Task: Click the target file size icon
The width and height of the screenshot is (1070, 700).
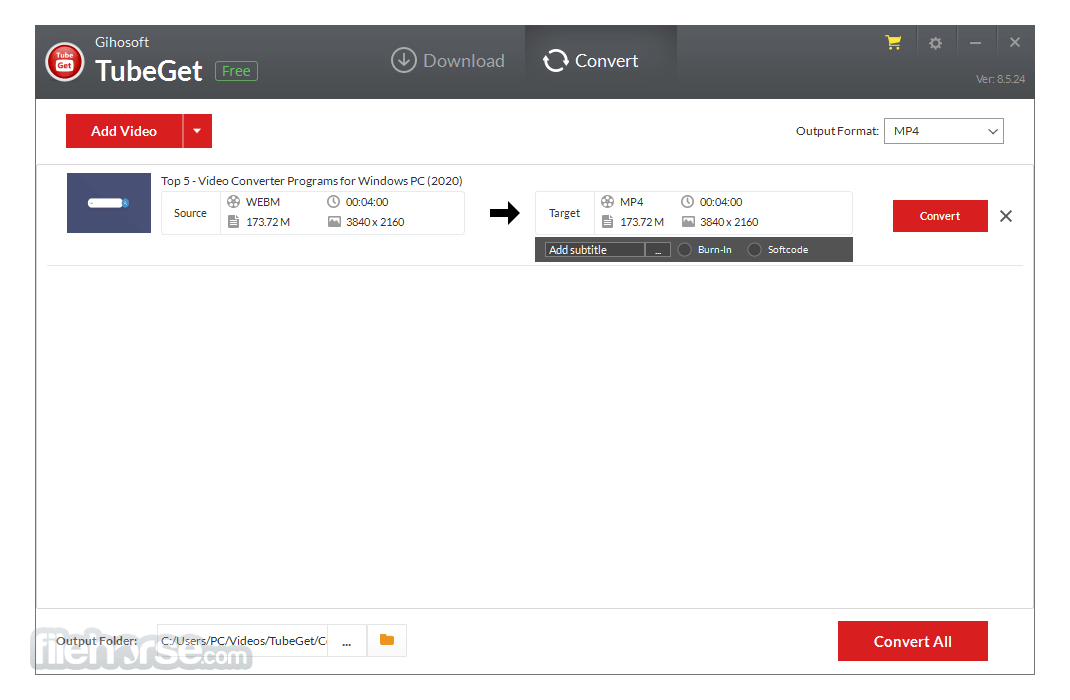Action: [607, 222]
